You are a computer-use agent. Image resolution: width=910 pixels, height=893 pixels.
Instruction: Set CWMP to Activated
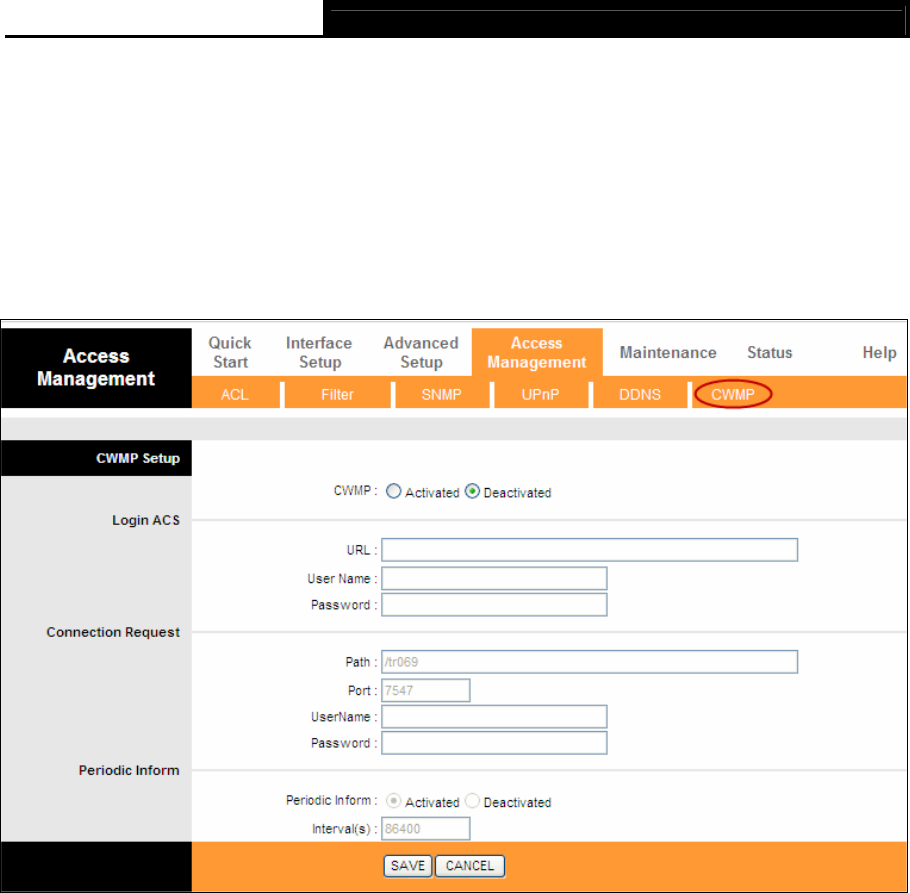point(393,491)
